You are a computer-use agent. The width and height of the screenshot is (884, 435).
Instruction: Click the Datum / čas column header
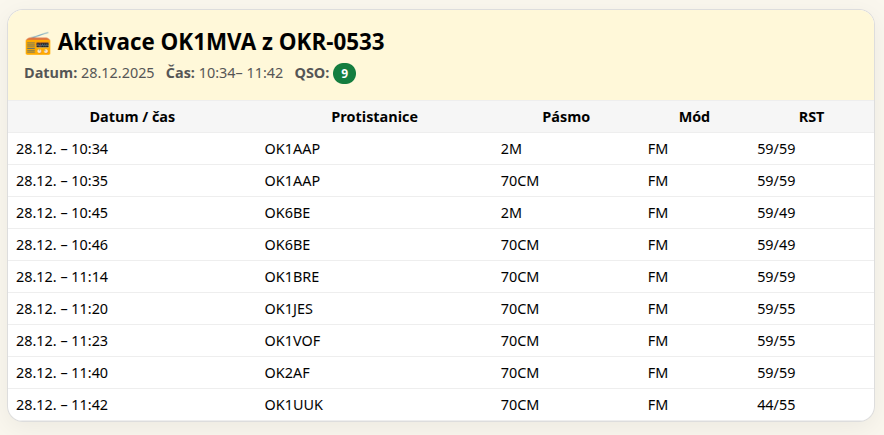coord(132,117)
